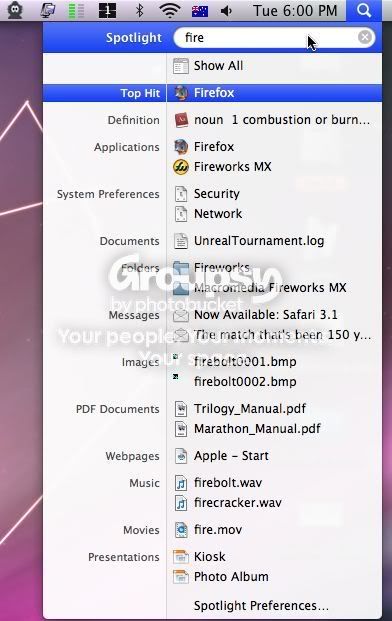Click the Kiosk presentation icon
Screen dimensions: 392x621
181,557
